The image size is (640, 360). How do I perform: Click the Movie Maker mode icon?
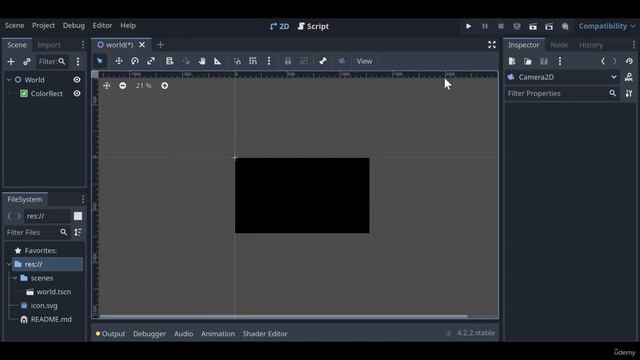pyautogui.click(x=565, y=26)
